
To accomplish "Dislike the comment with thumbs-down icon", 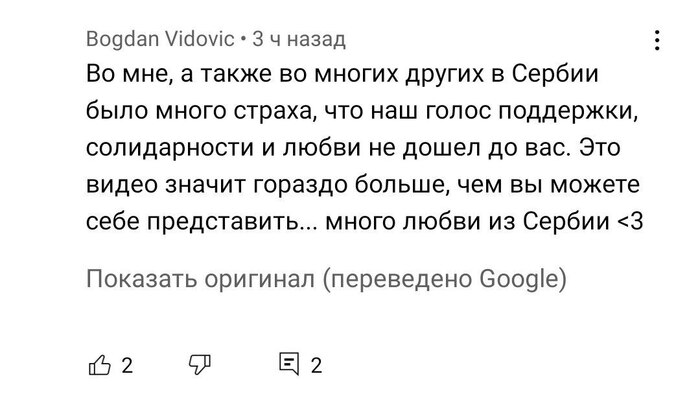I will tap(199, 364).
